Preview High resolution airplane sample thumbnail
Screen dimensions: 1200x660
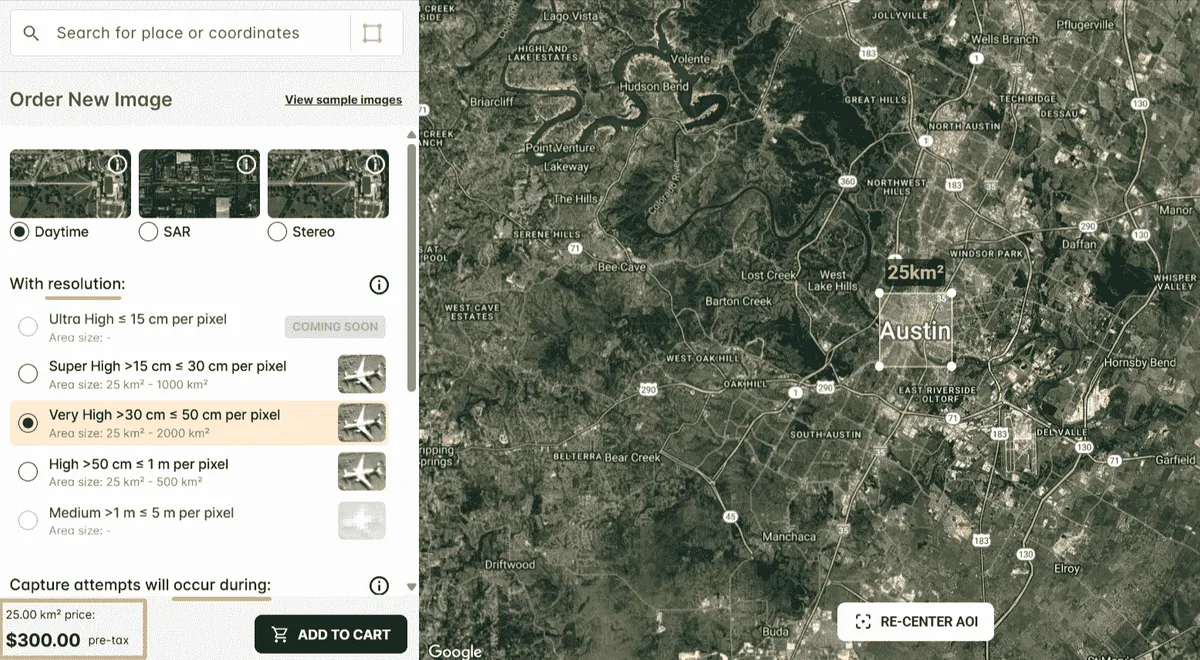362,471
